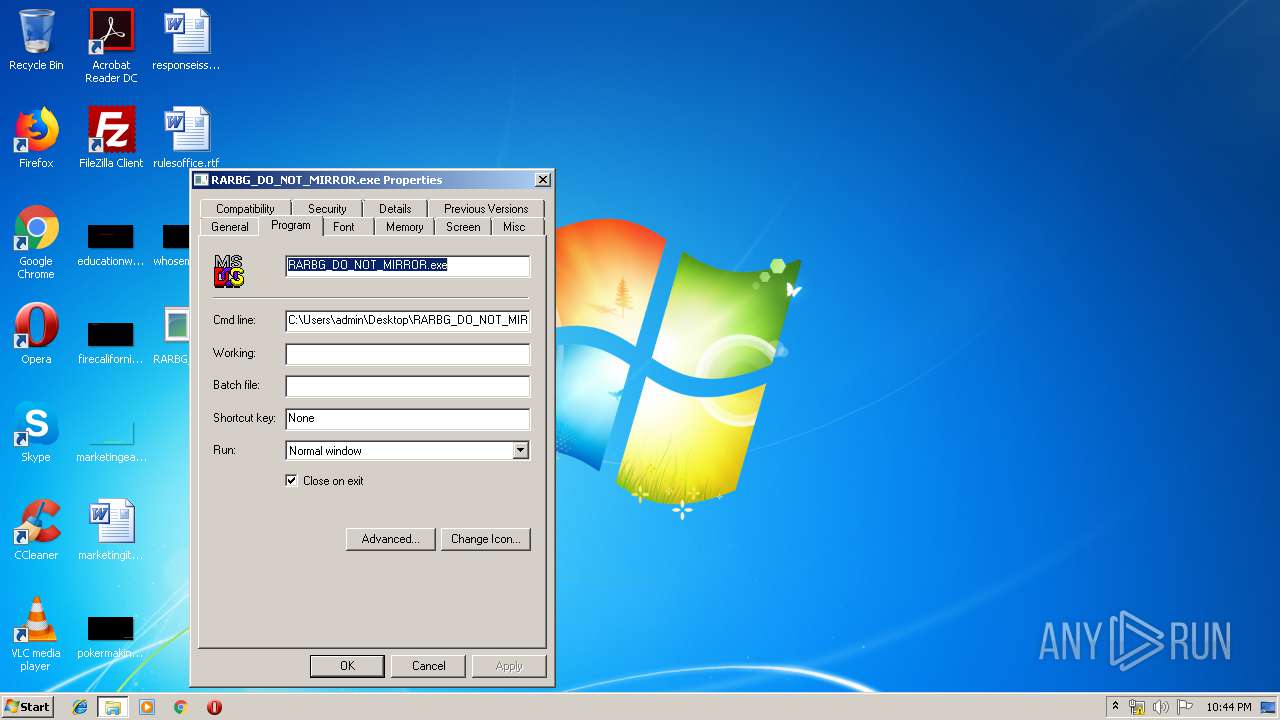Open the Recycle Bin desktop icon
The height and width of the screenshot is (720, 1280).
tap(36, 40)
